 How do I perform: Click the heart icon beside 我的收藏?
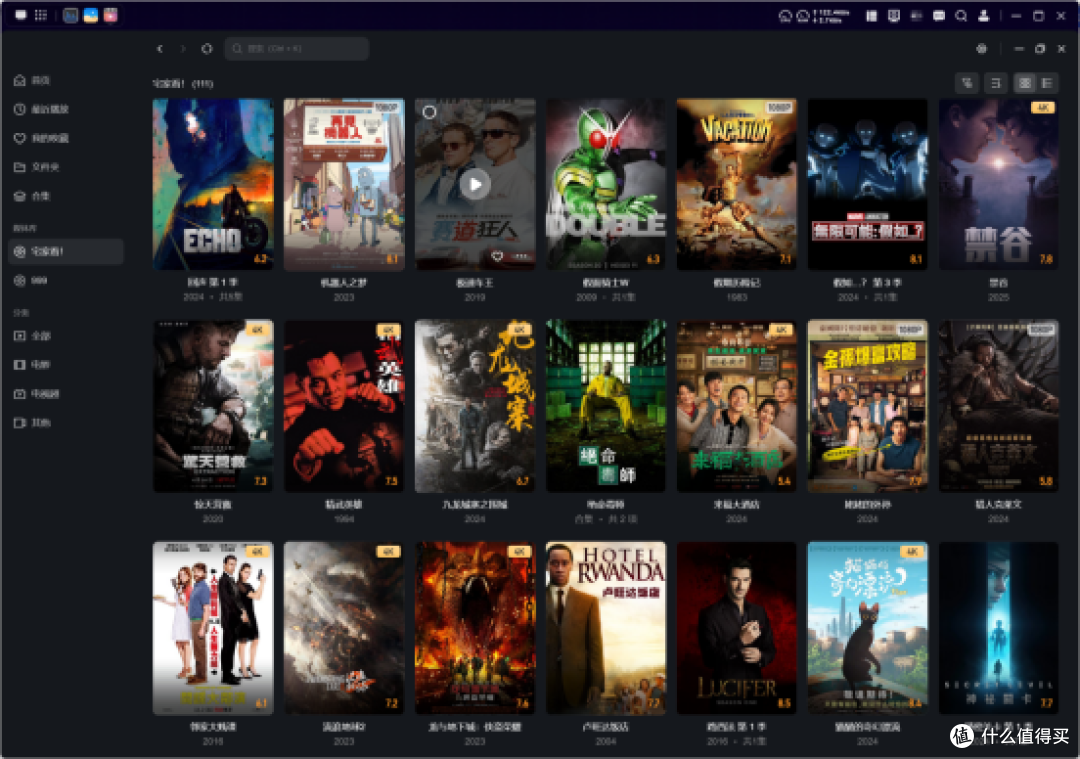[x=19, y=138]
